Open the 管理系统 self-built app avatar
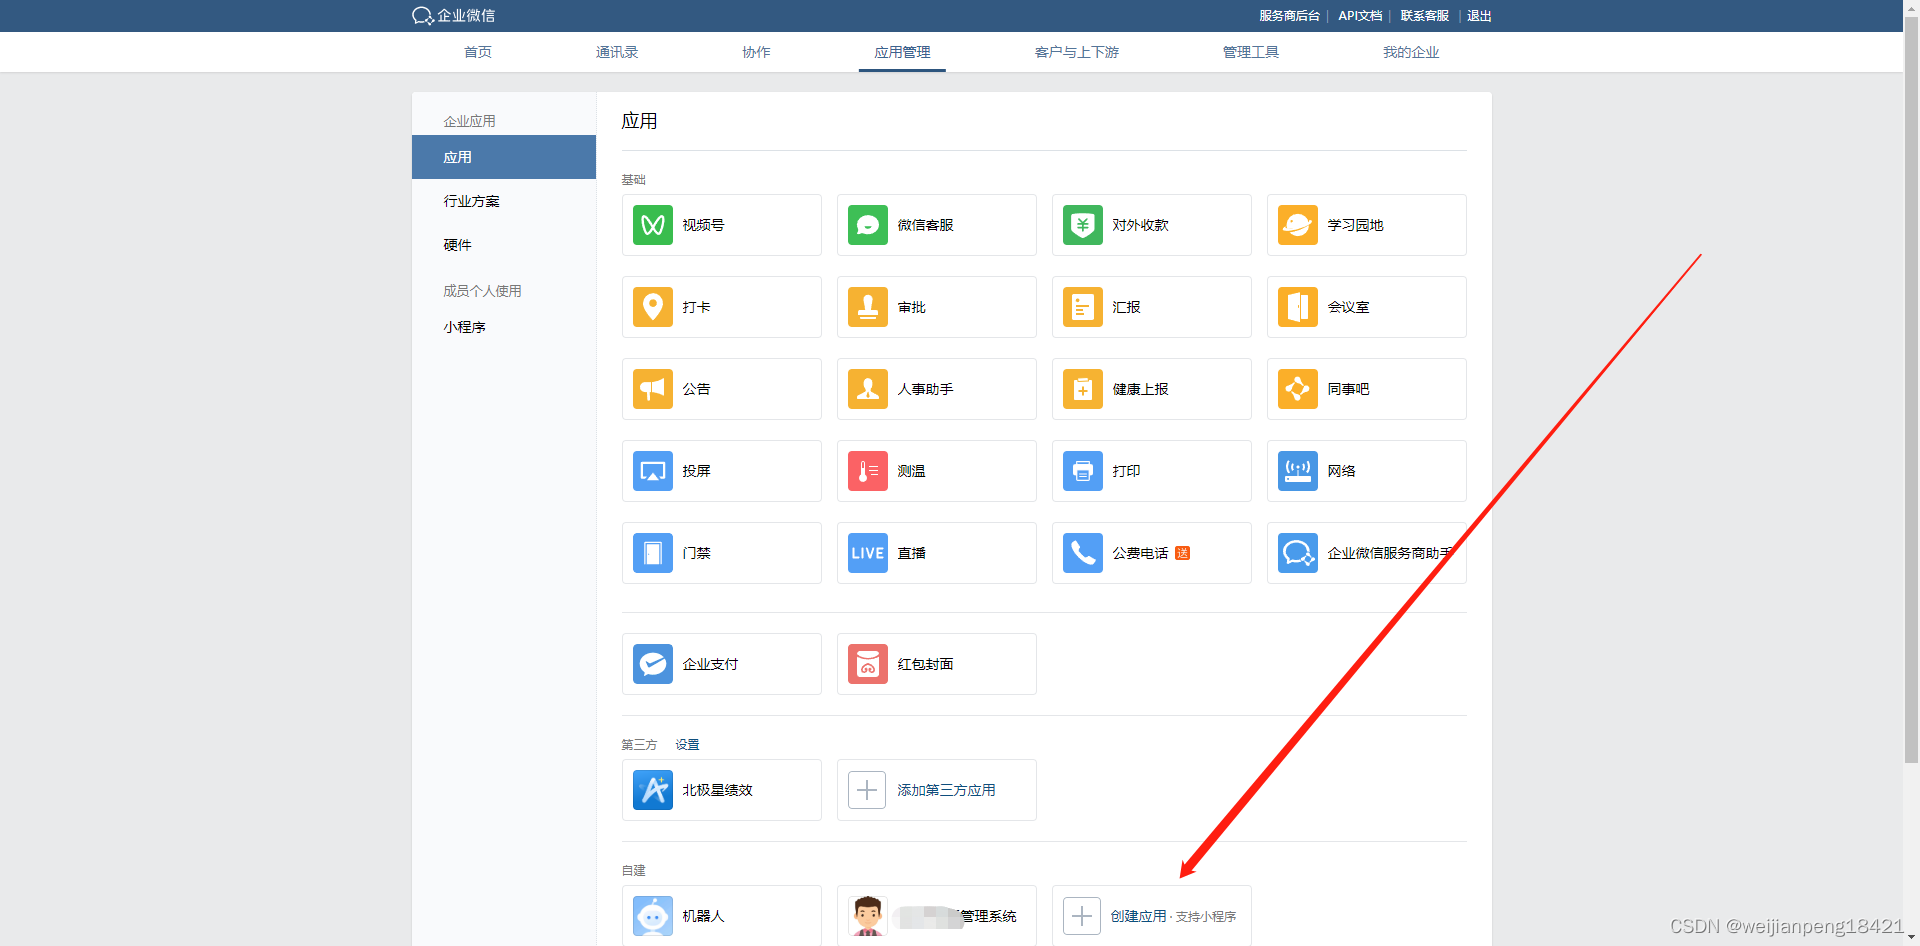 [868, 916]
